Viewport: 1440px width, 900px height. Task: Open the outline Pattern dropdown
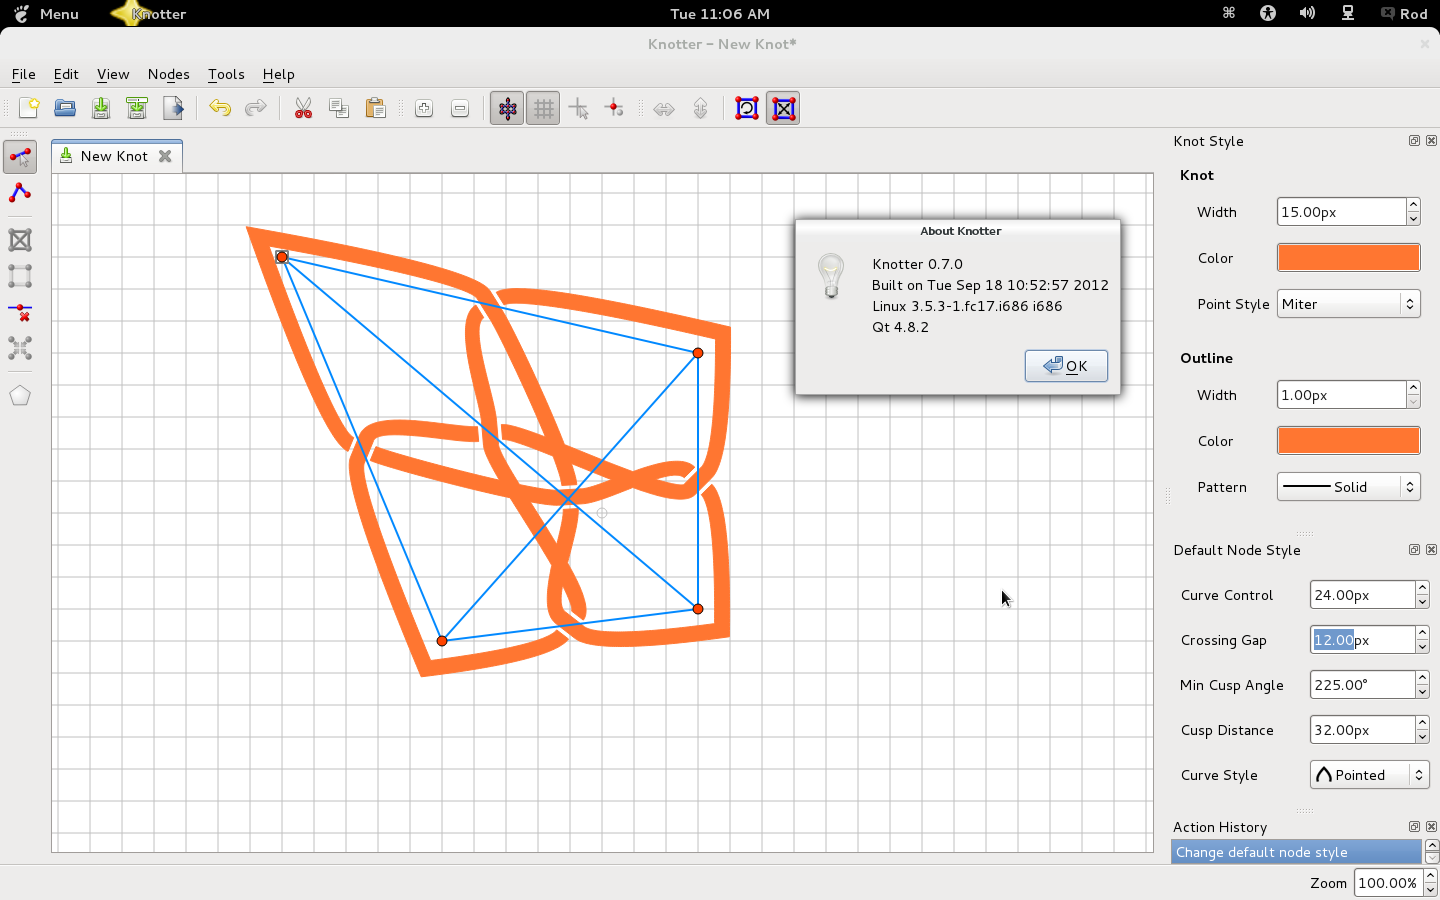[x=1348, y=487]
